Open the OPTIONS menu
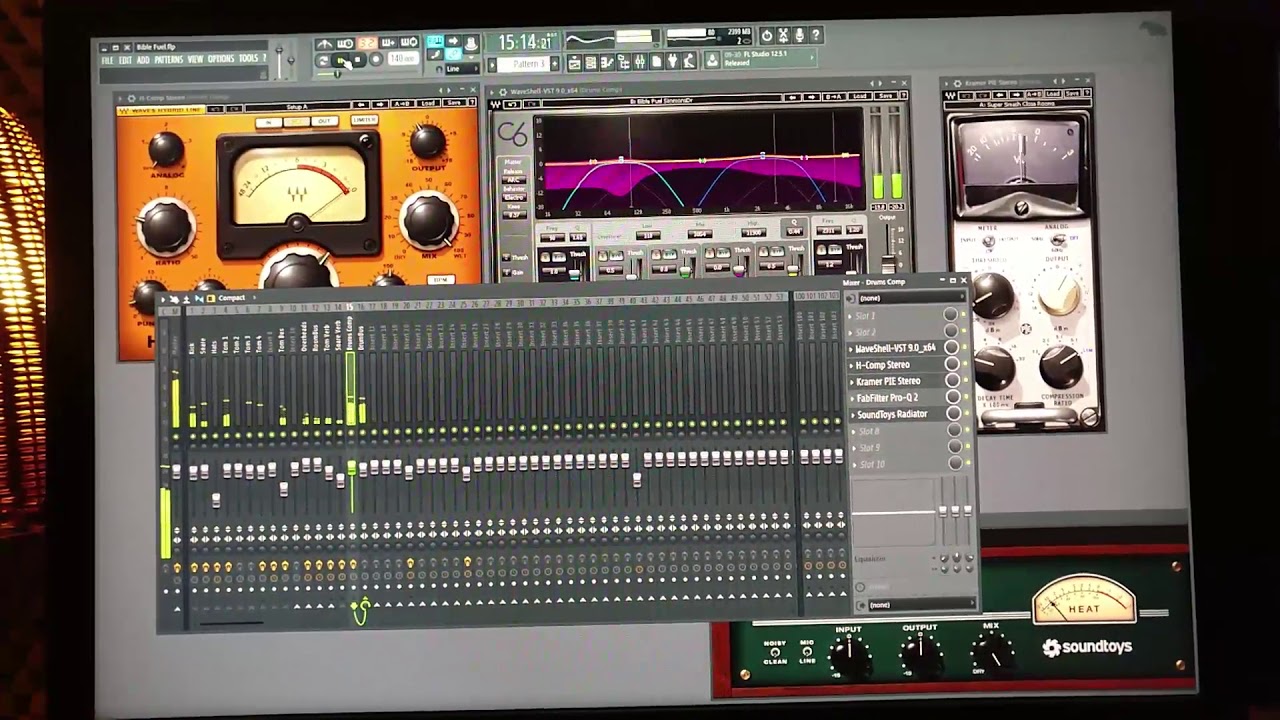This screenshot has height=720, width=1280. (x=221, y=59)
